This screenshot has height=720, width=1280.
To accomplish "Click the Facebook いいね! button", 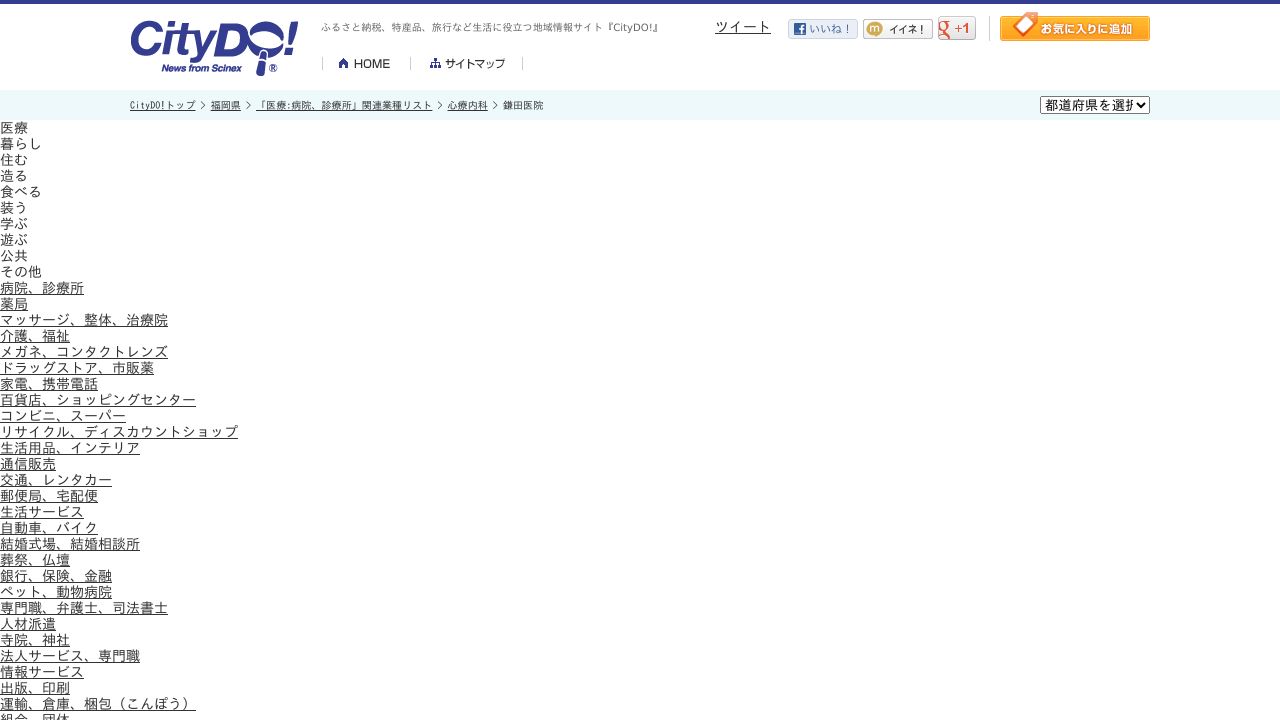I will [x=822, y=29].
